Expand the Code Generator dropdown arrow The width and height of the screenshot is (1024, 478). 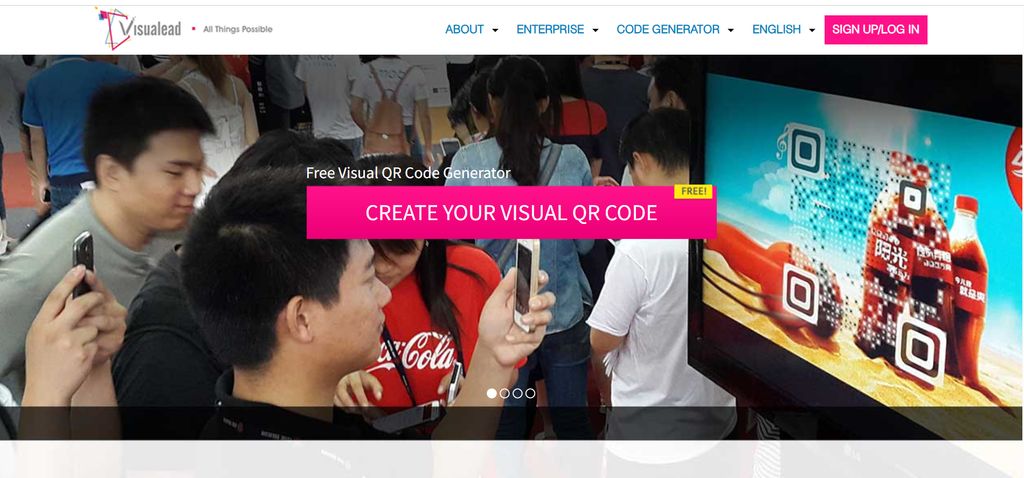[x=730, y=30]
